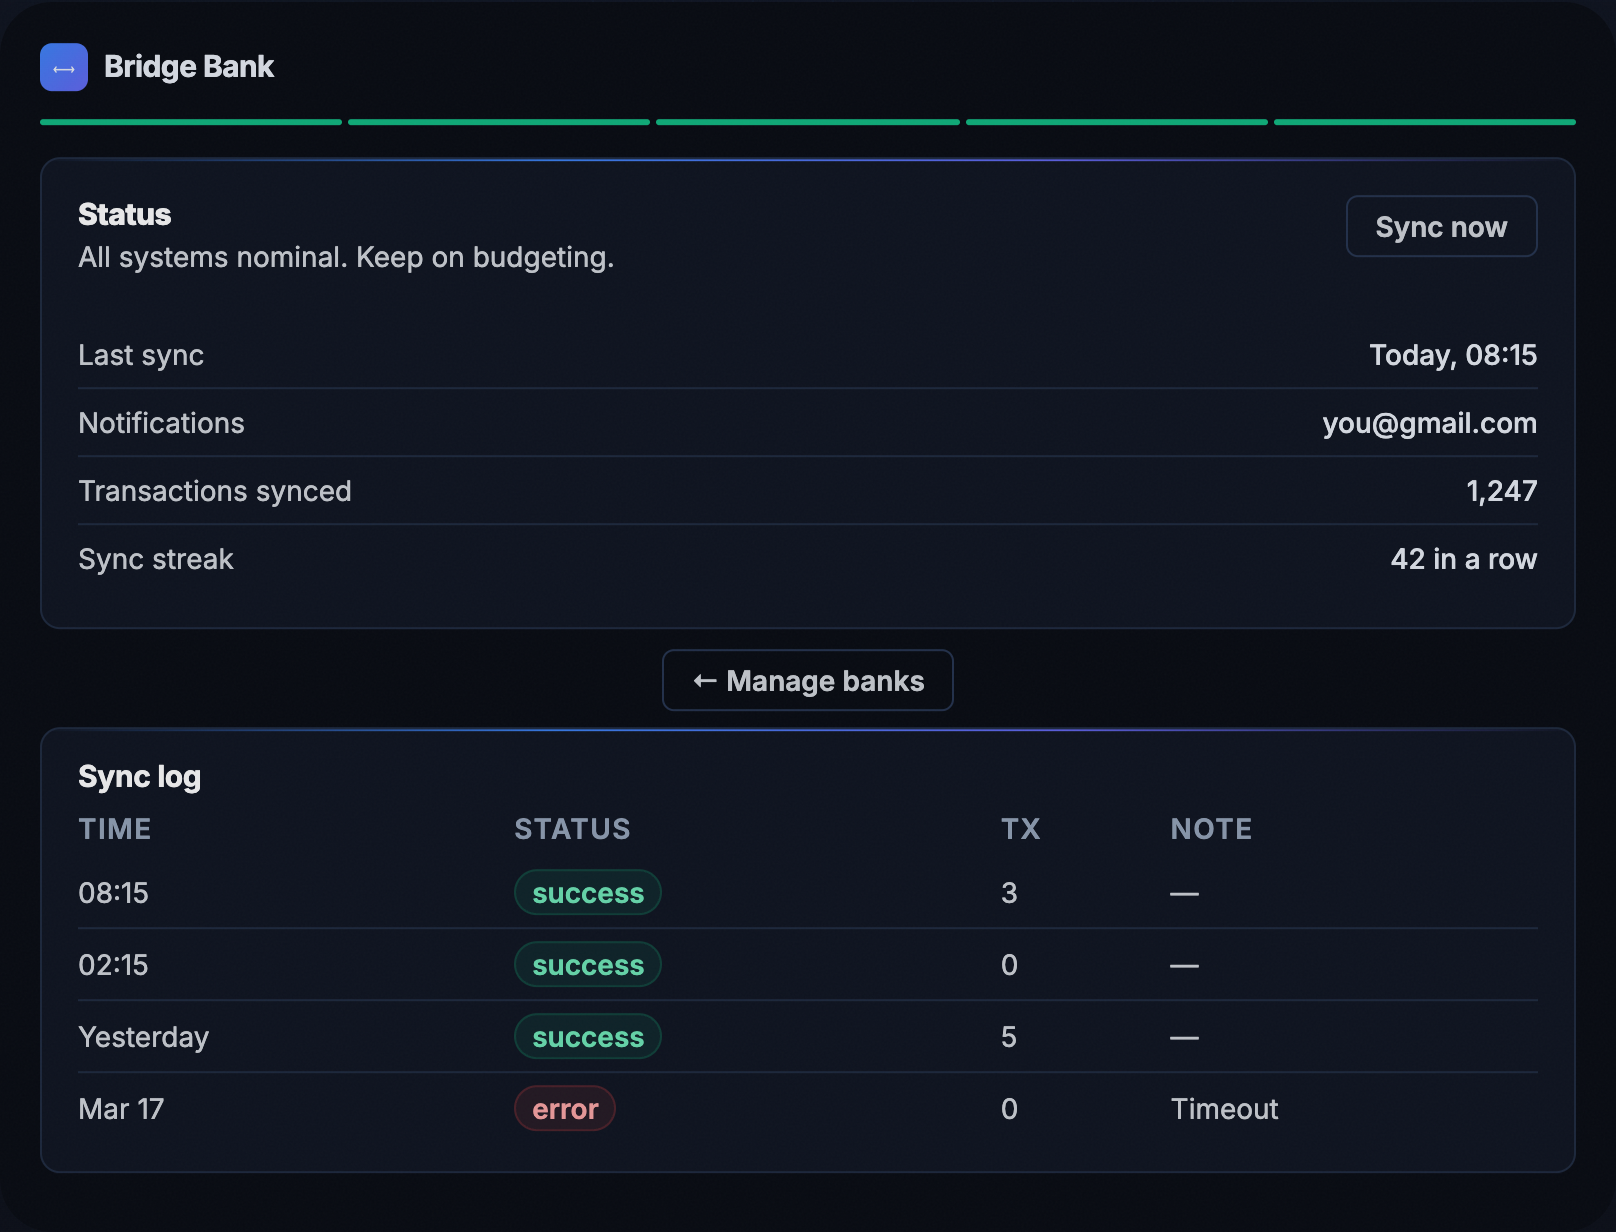1616x1232 pixels.
Task: Click the TX column header
Action: (1021, 828)
